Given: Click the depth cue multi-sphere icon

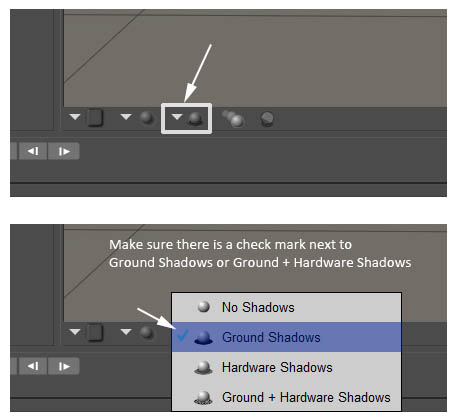Looking at the screenshot, I should point(233,119).
